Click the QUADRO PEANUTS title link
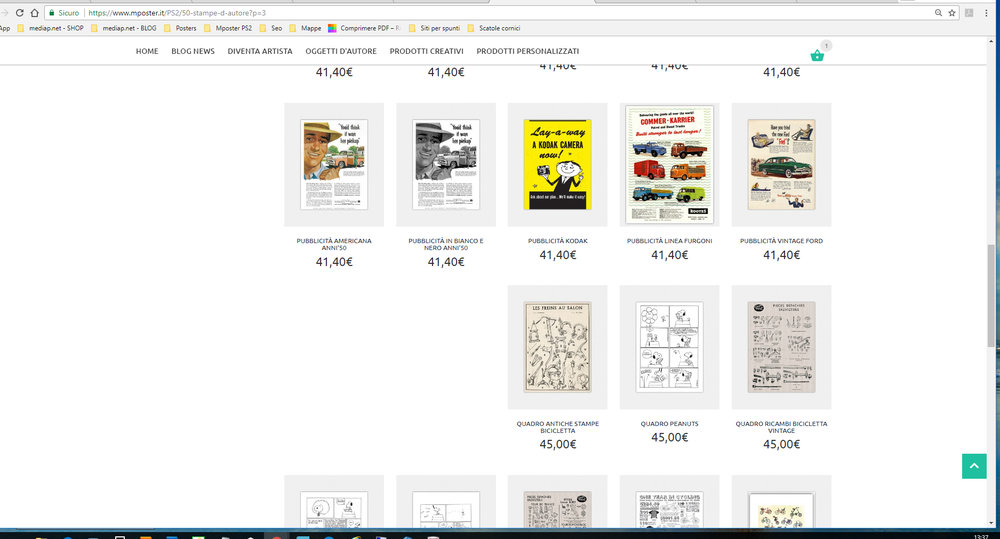1000x539 pixels. tap(670, 424)
